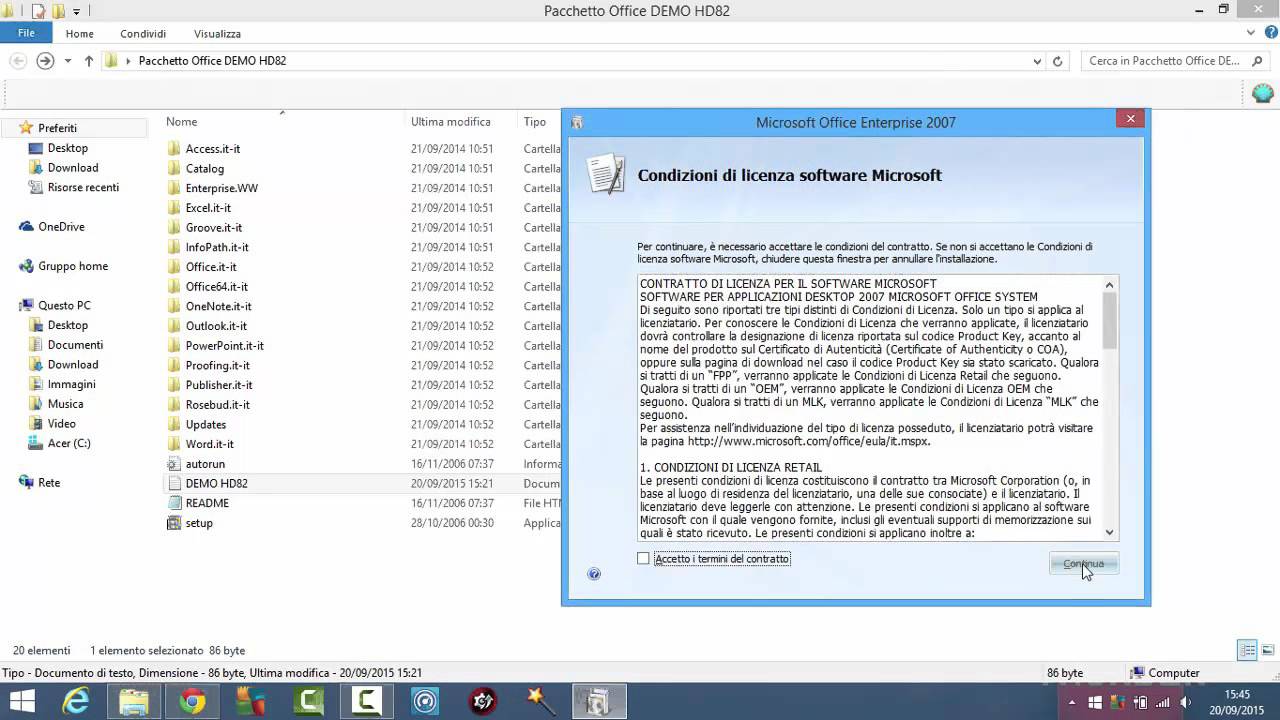Expand the address bar history dropdown
Viewport: 1280px width, 720px height.
[1037, 61]
